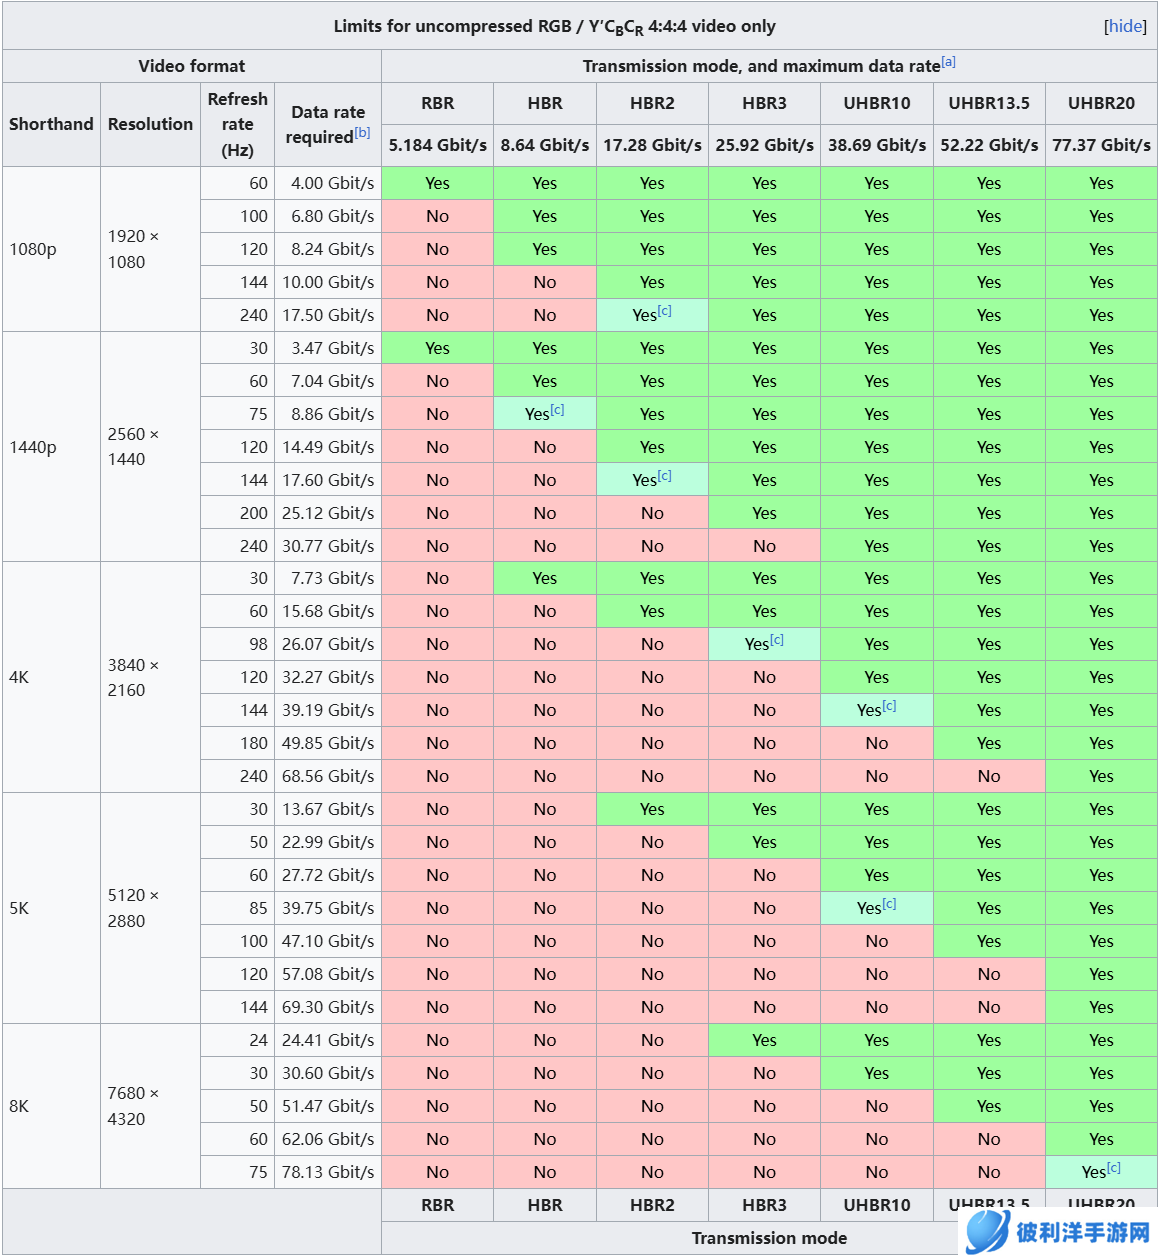The image size is (1158, 1257).
Task: Click footnote [c] in the 17.50 Gbit/s row
Action: coord(665,311)
